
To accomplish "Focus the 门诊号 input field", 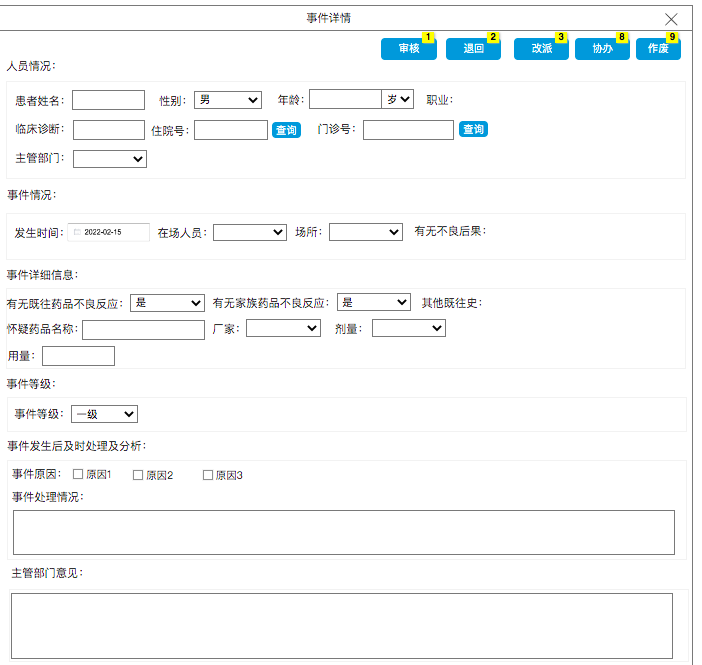I will 408,130.
